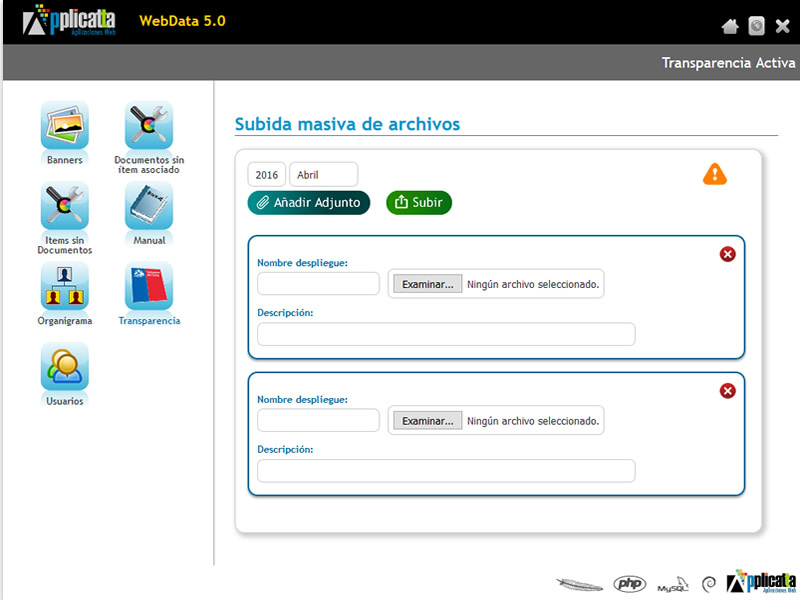Focus the first Nombre despliegue field

tap(318, 284)
